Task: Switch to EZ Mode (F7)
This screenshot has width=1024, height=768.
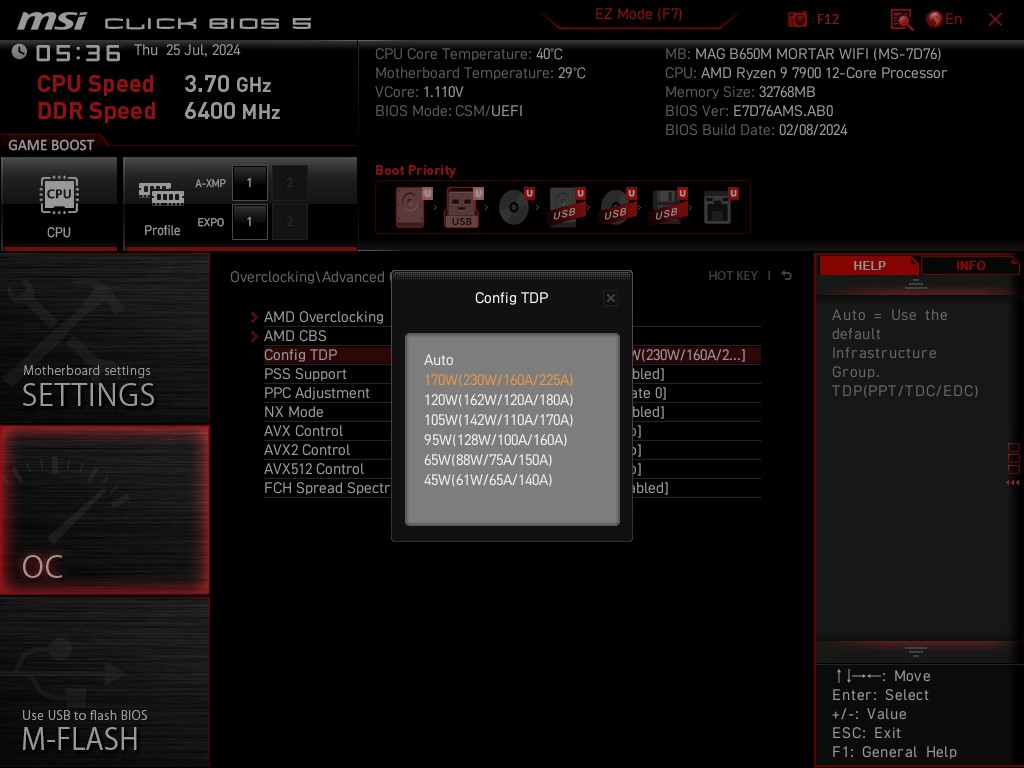Action: pyautogui.click(x=638, y=14)
